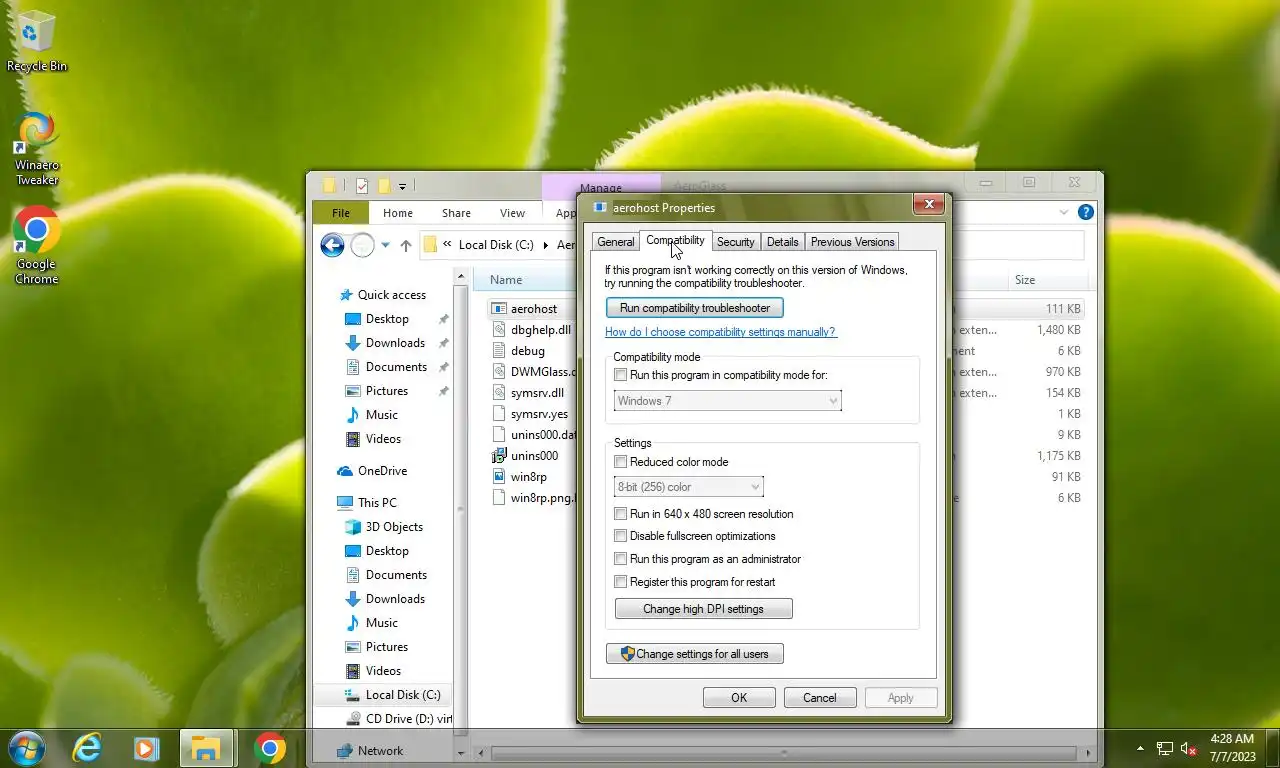
Task: Go up one folder level in Explorer
Action: 405,245
